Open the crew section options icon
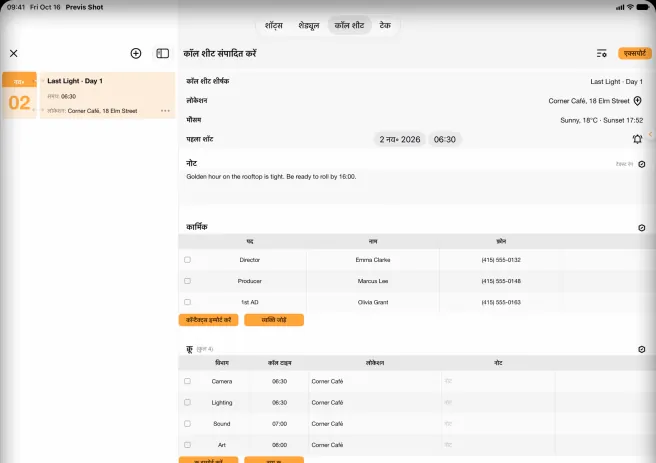The width and height of the screenshot is (656, 463). 642,349
